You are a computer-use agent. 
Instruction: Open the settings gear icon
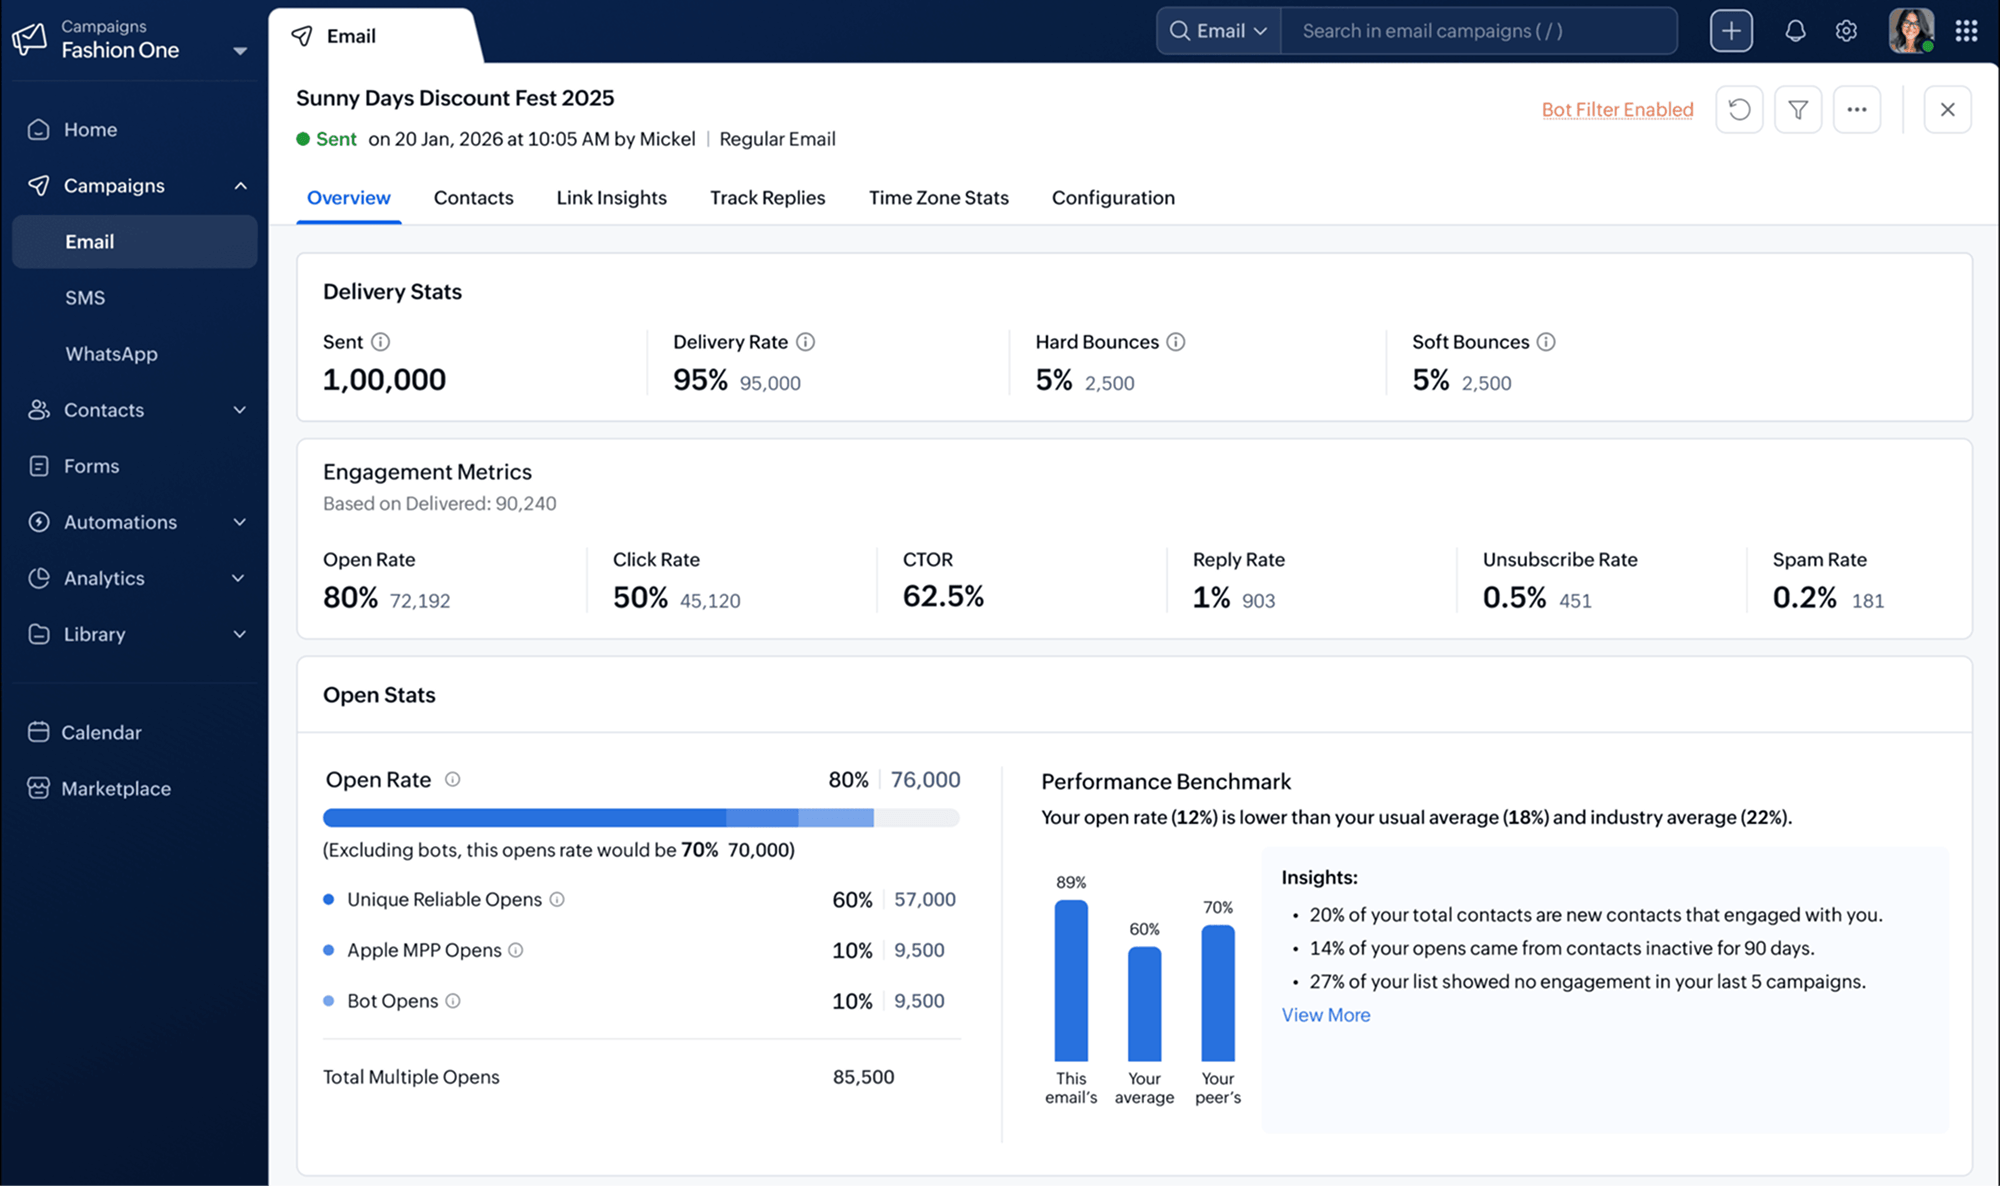(x=1846, y=31)
